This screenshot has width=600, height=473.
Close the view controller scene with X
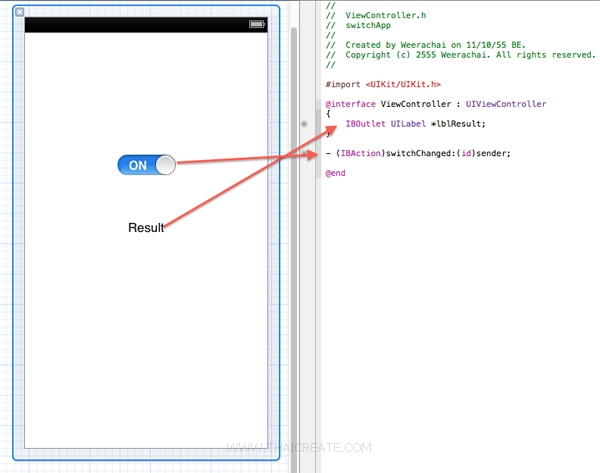click(x=20, y=12)
